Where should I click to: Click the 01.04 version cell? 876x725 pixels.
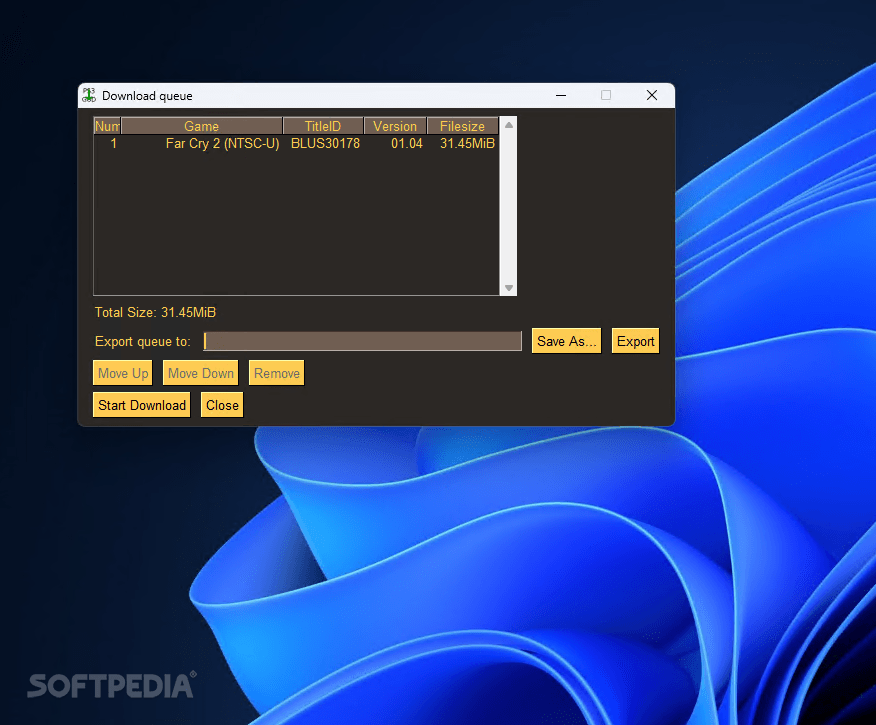407,144
